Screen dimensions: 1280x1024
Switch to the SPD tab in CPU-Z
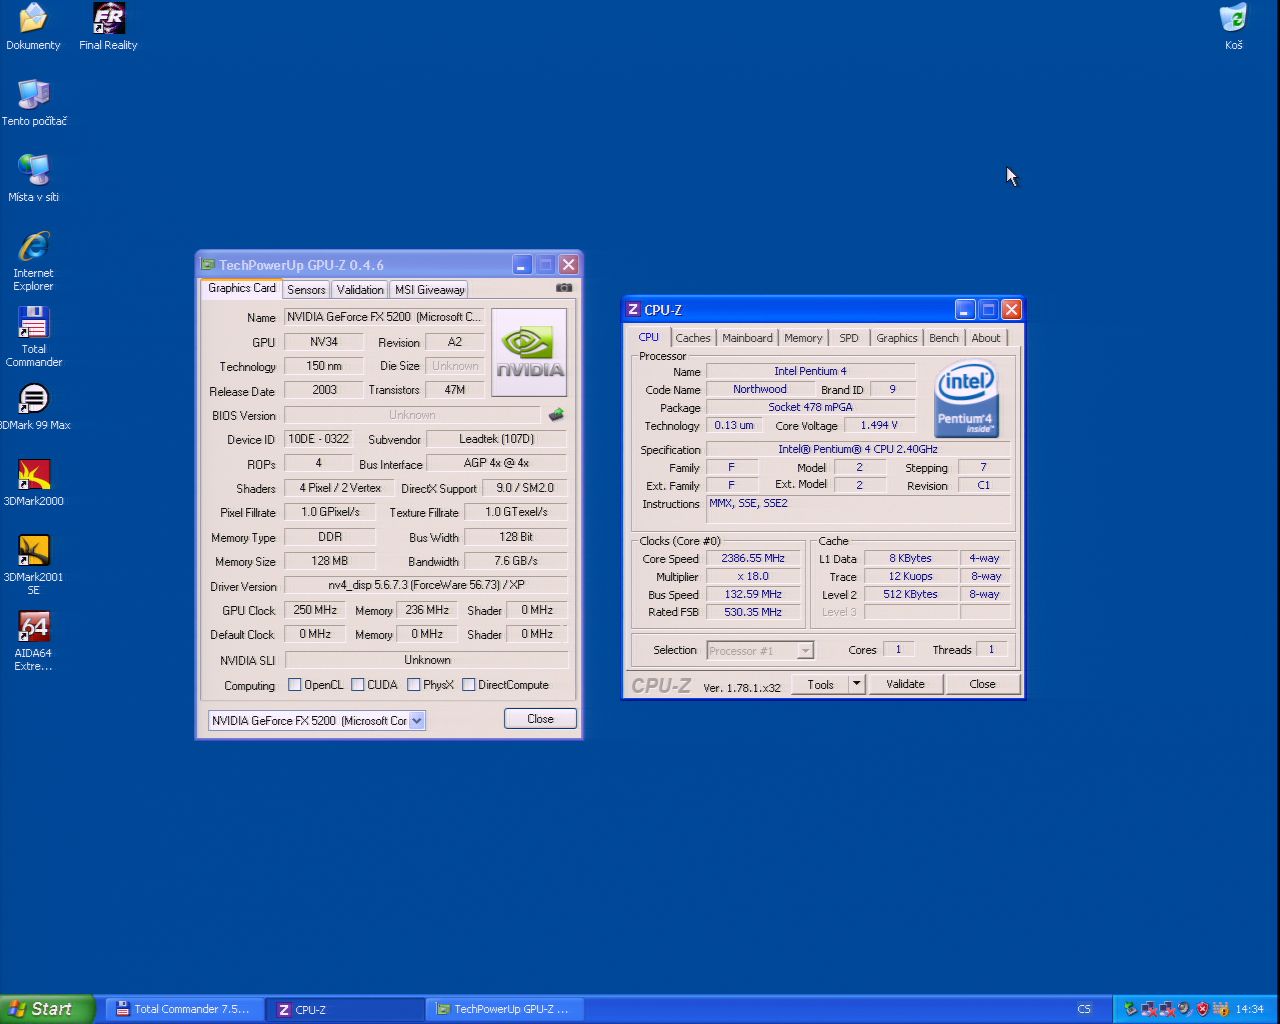849,338
